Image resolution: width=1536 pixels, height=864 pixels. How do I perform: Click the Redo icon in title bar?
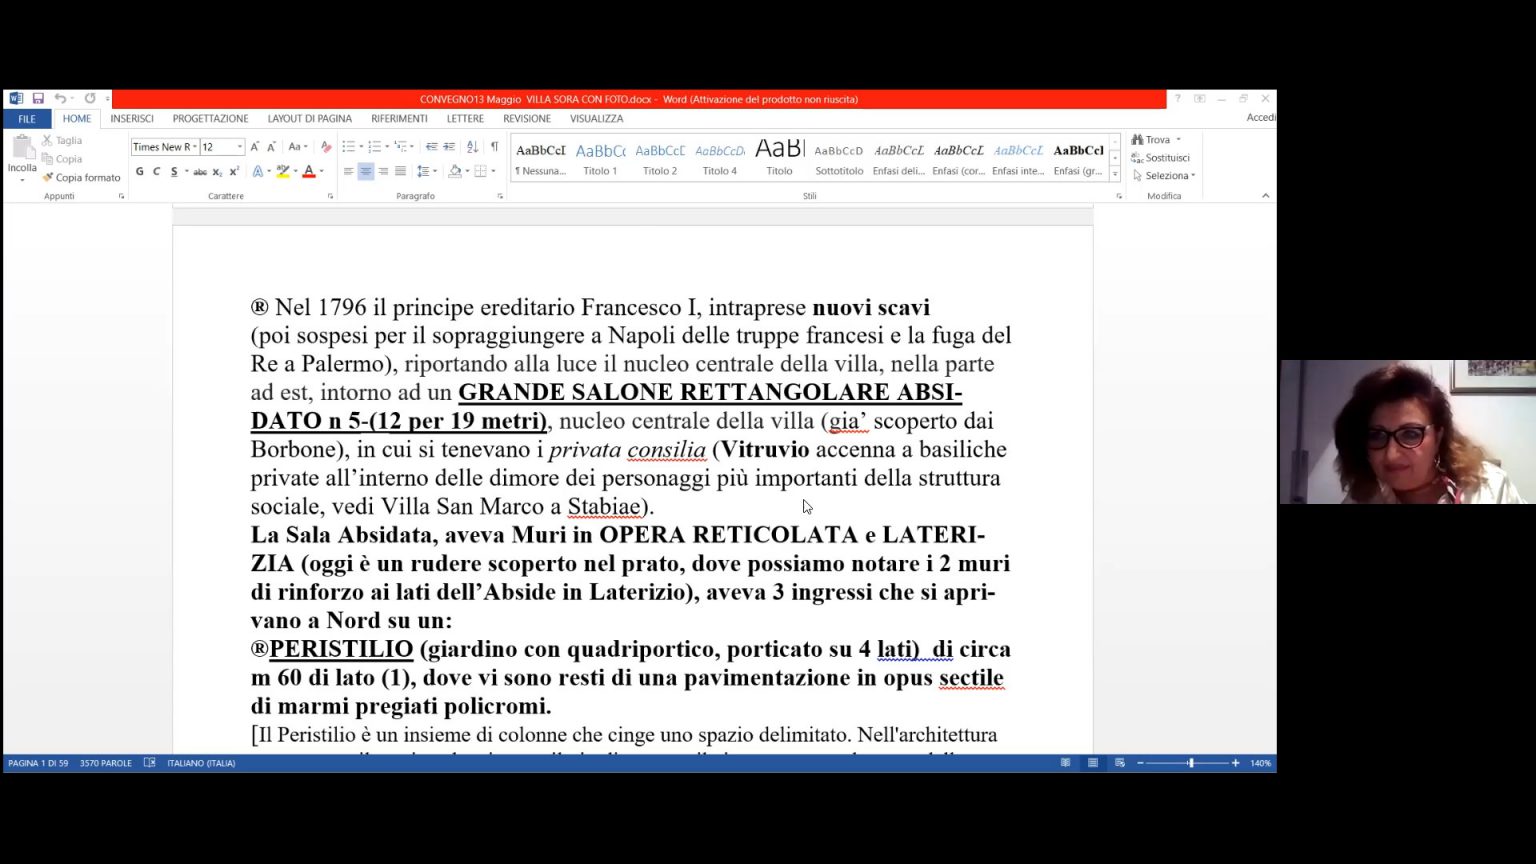(x=90, y=99)
